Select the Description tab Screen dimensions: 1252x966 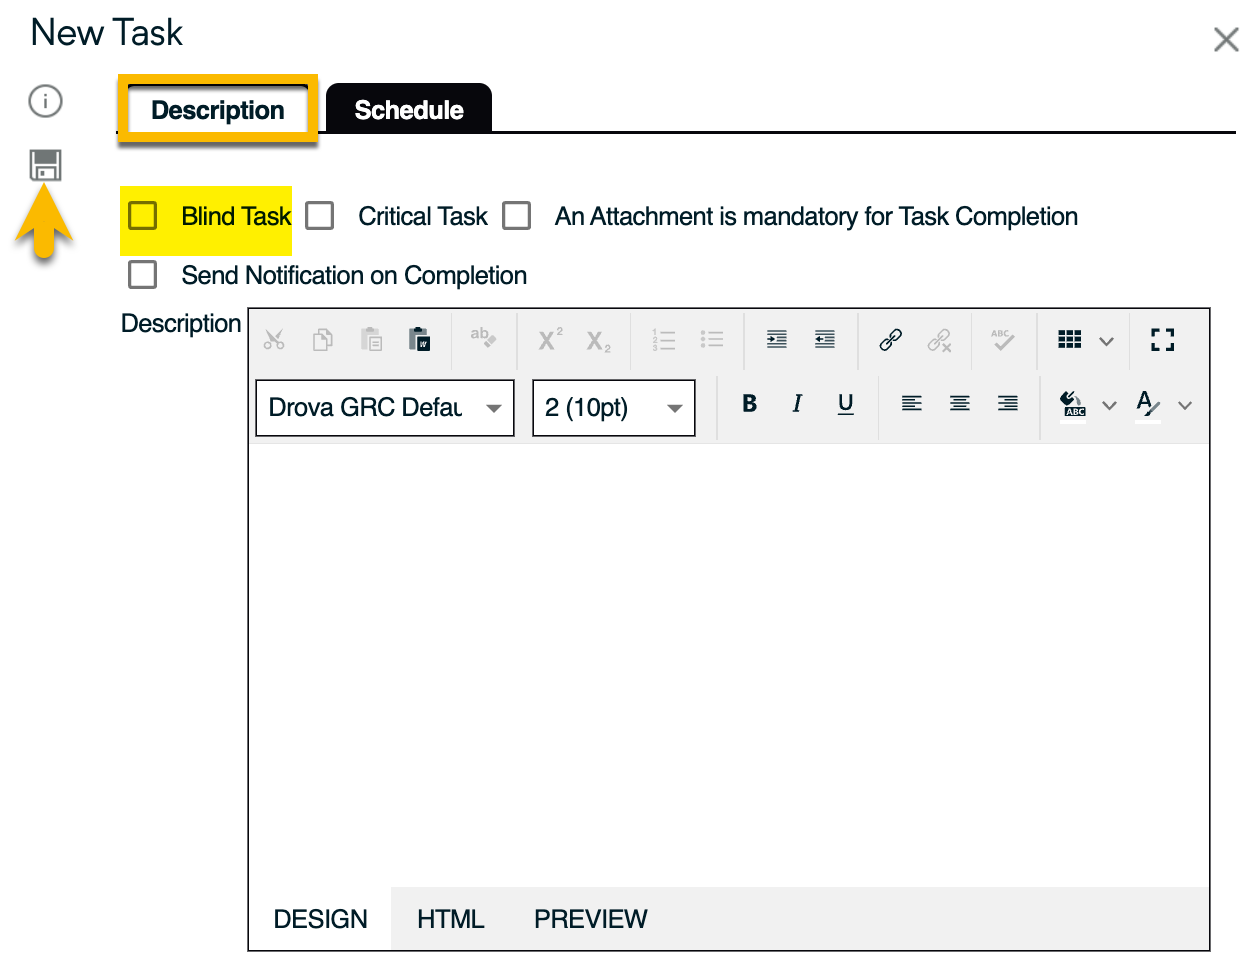tap(218, 110)
